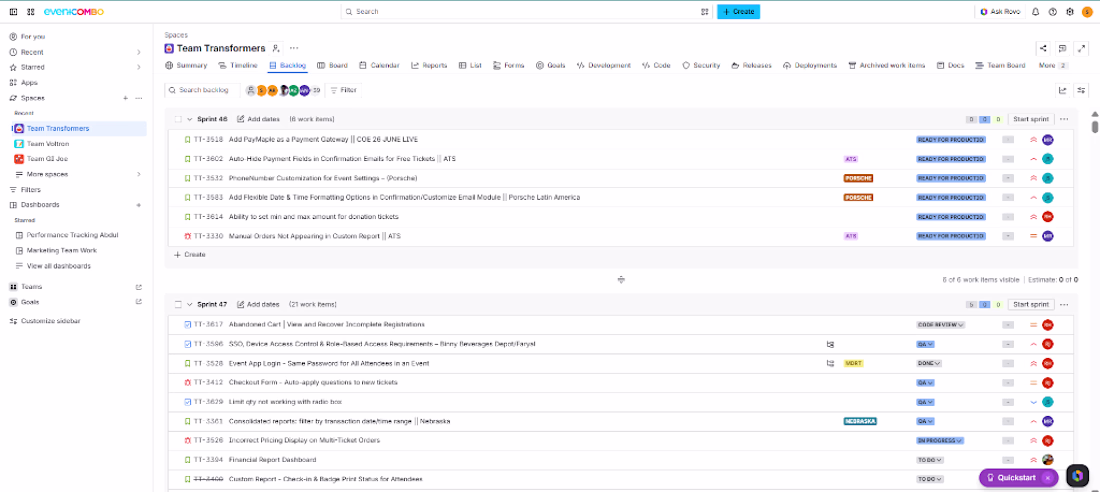
Task: Expand the Starred chevron in sidebar
Action: tap(138, 67)
